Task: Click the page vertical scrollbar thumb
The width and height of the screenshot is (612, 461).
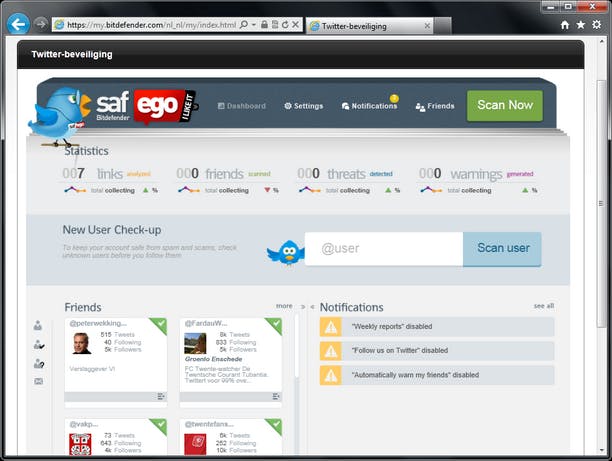Action: tap(601, 203)
